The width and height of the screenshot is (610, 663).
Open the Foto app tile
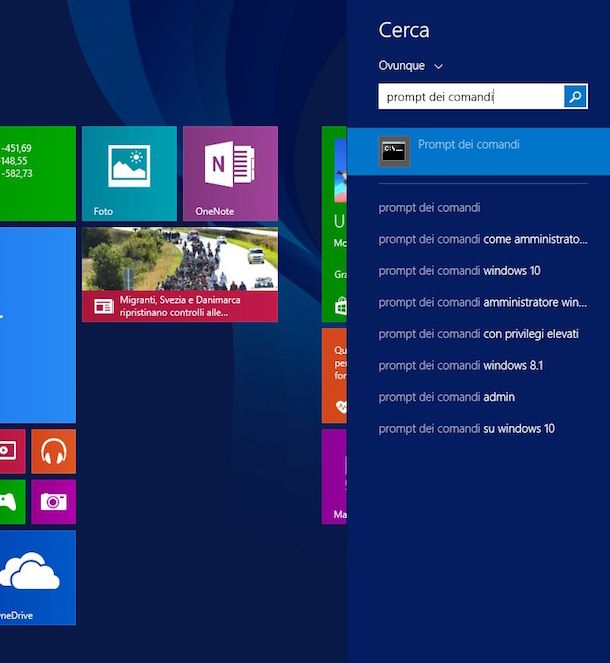129,173
